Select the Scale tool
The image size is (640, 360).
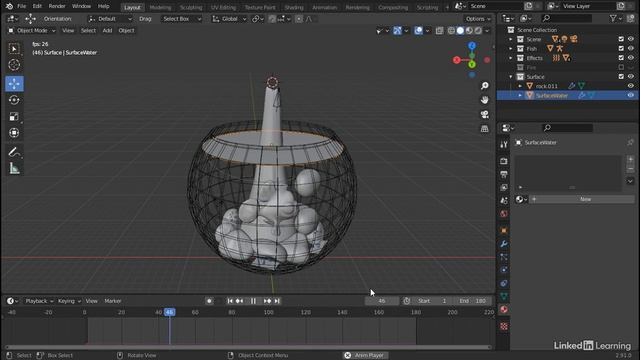pos(14,116)
